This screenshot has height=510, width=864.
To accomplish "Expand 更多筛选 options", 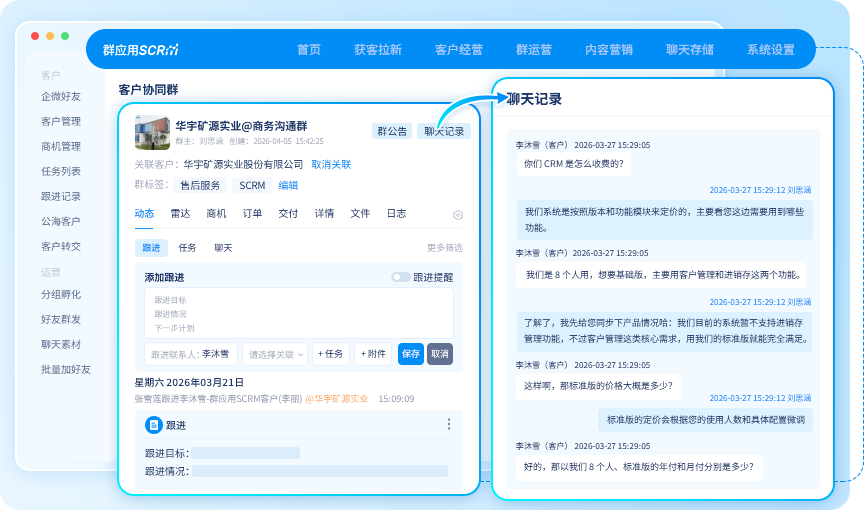I will click(x=445, y=248).
